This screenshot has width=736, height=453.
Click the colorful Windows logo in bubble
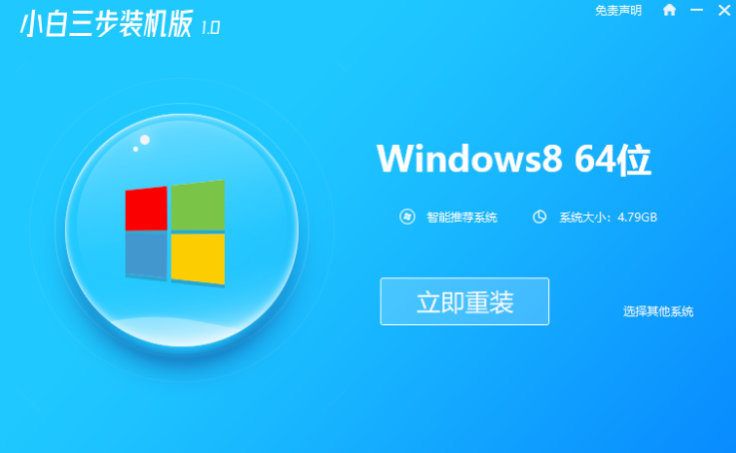point(175,232)
